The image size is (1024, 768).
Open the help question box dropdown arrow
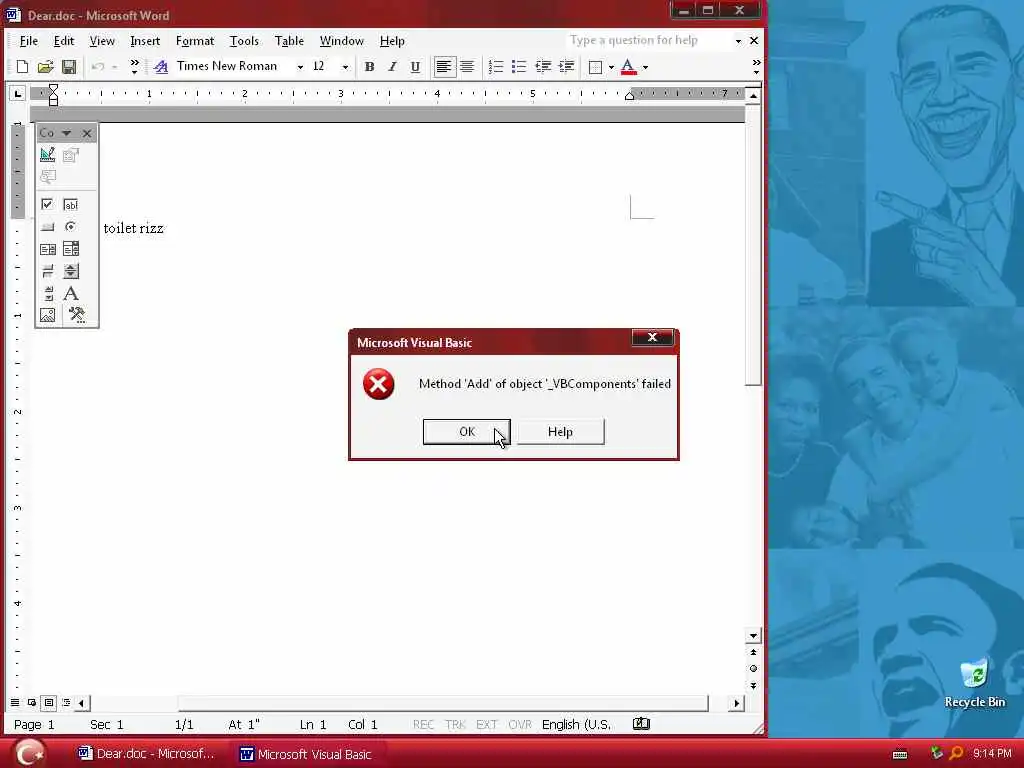(x=738, y=41)
